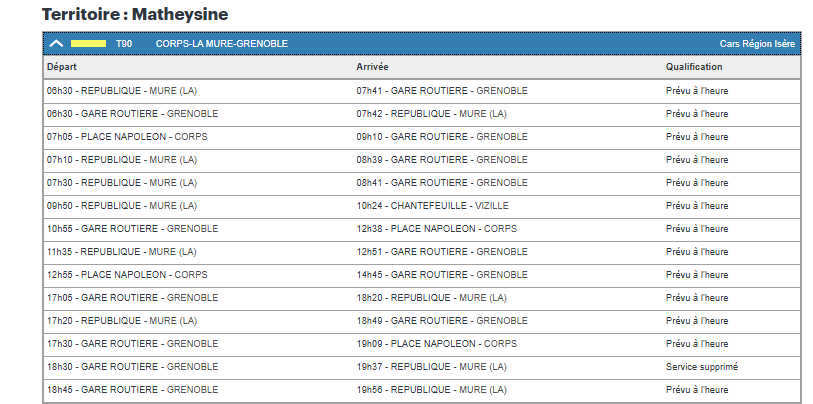This screenshot has width=813, height=404.
Task: Click the Qualification column header
Action: click(x=694, y=67)
